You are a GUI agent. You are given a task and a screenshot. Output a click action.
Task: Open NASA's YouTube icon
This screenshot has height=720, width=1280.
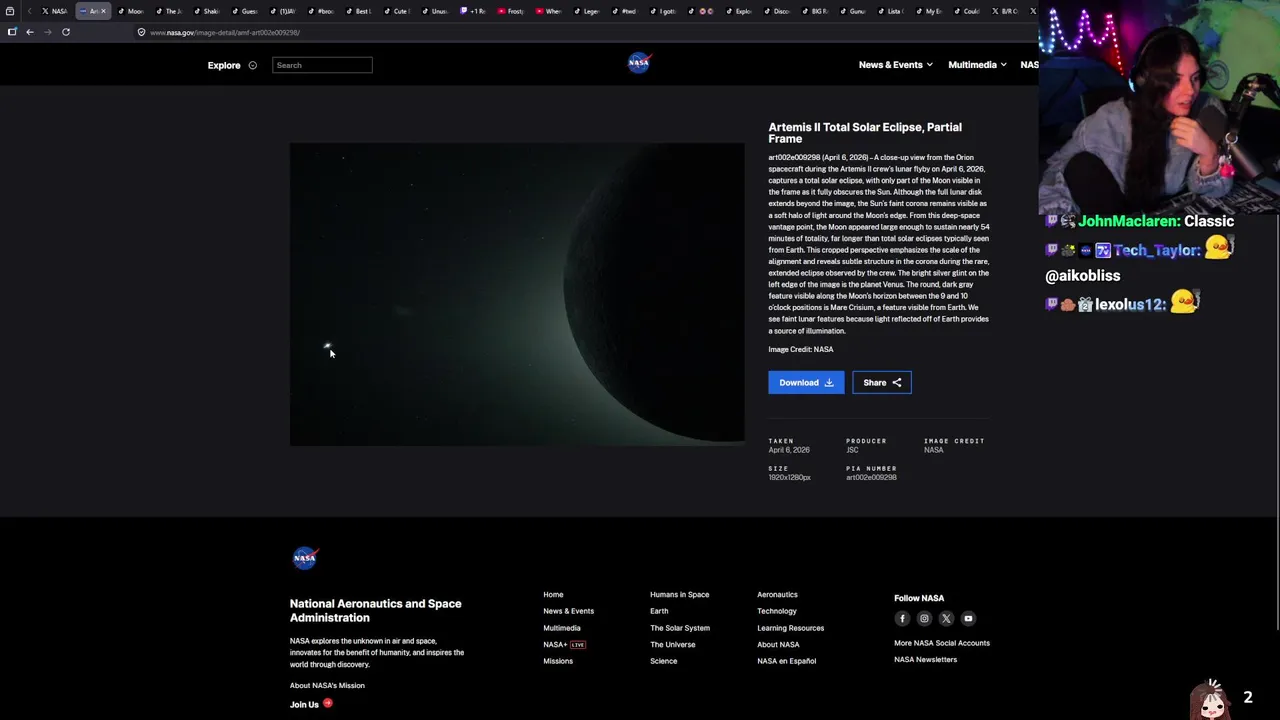pos(968,619)
